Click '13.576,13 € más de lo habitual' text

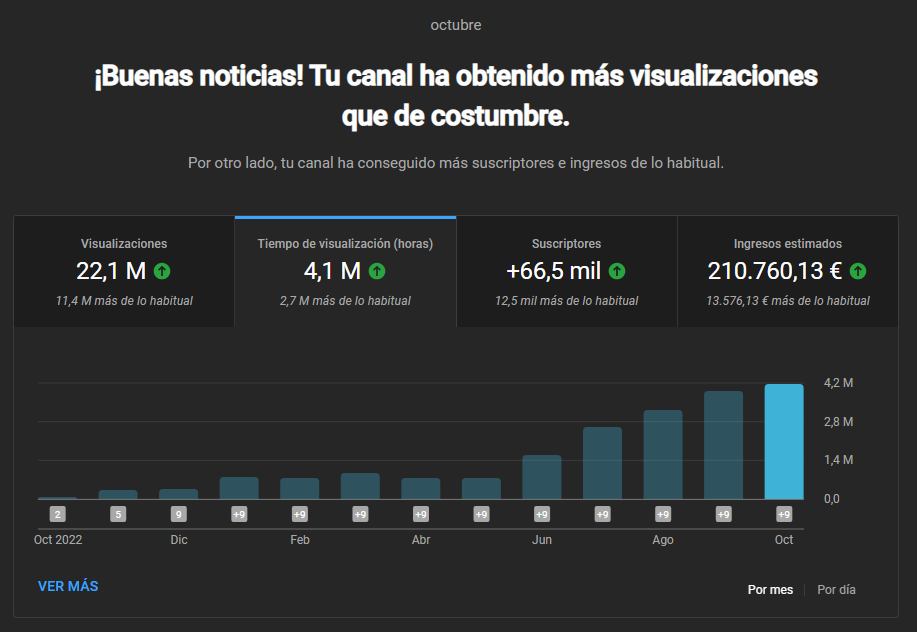click(788, 301)
